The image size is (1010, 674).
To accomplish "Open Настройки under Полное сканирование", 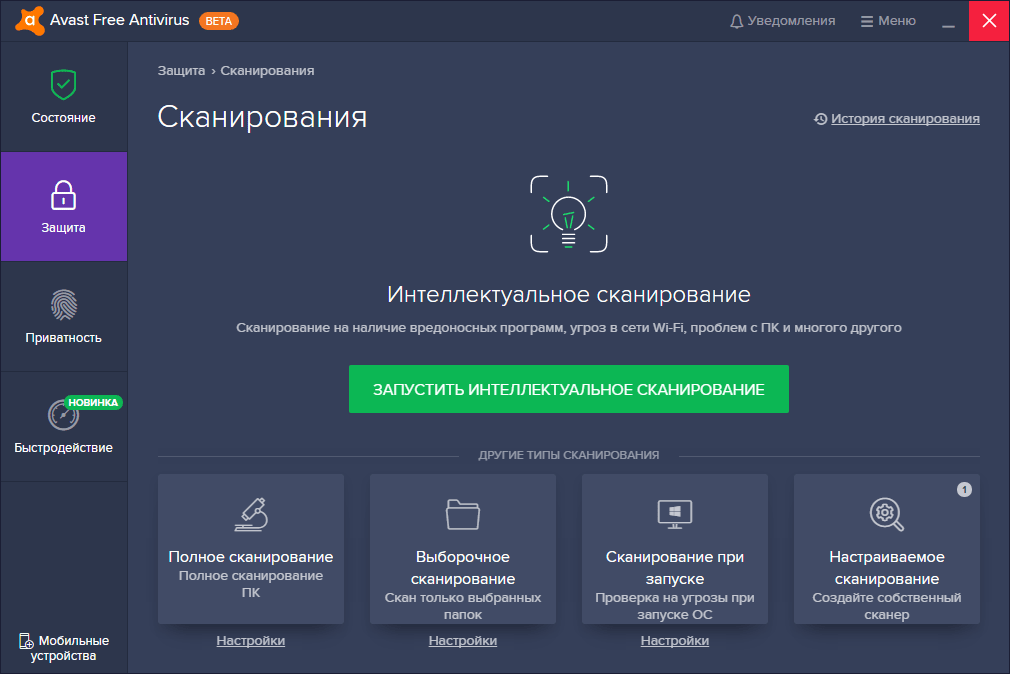I will 251,640.
